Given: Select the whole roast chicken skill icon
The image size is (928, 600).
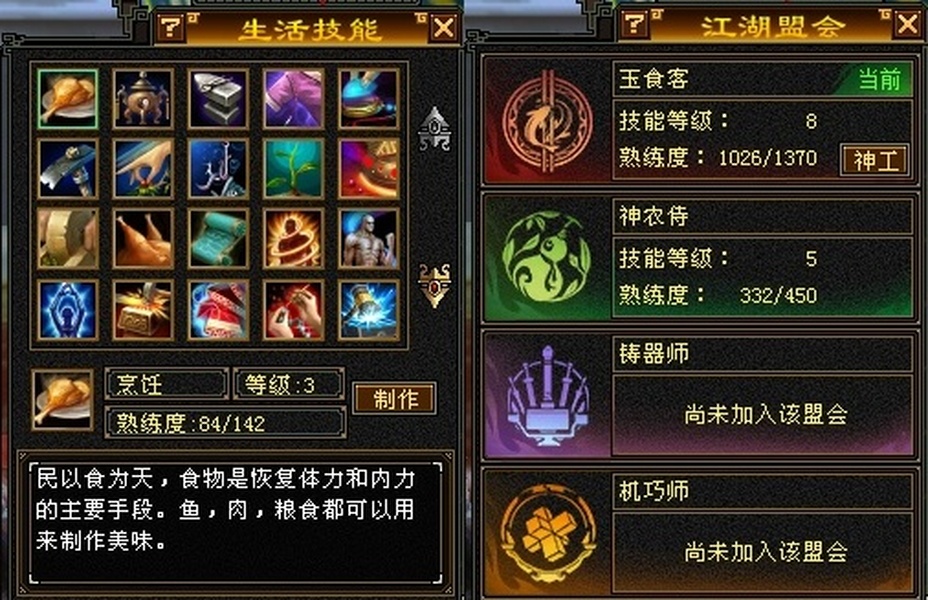Looking at the screenshot, I should (143, 239).
